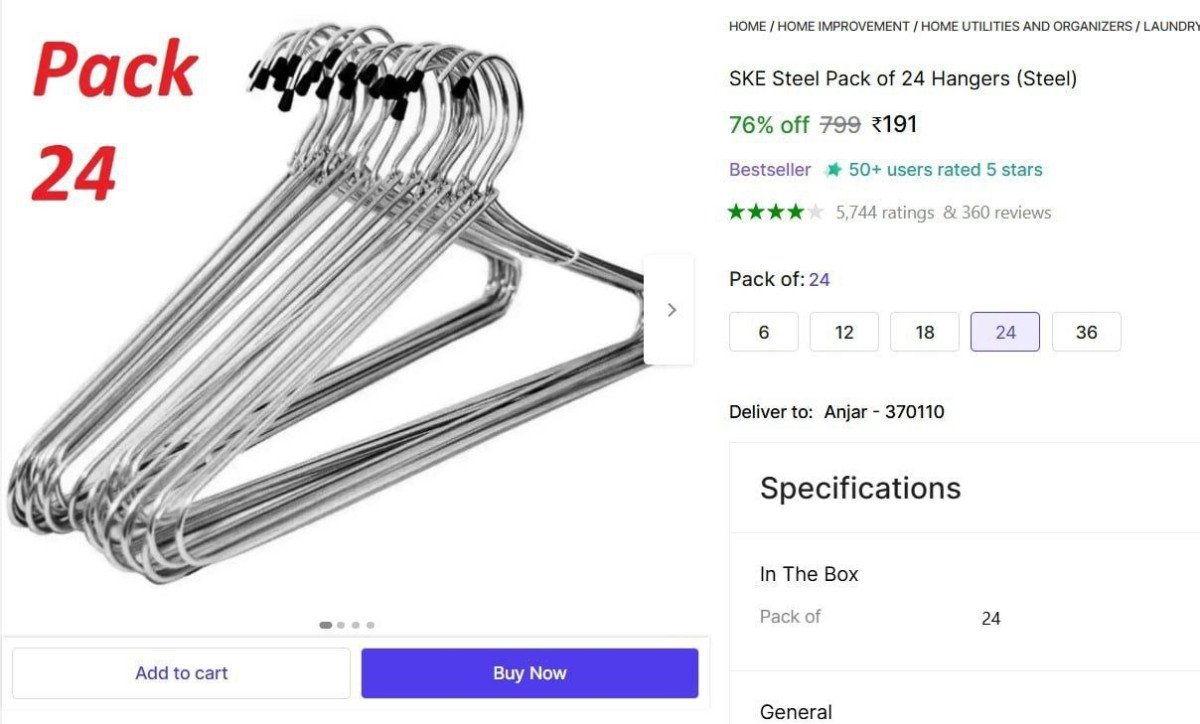The image size is (1200, 724).
Task: Click the second image carousel dot
Action: 341,625
